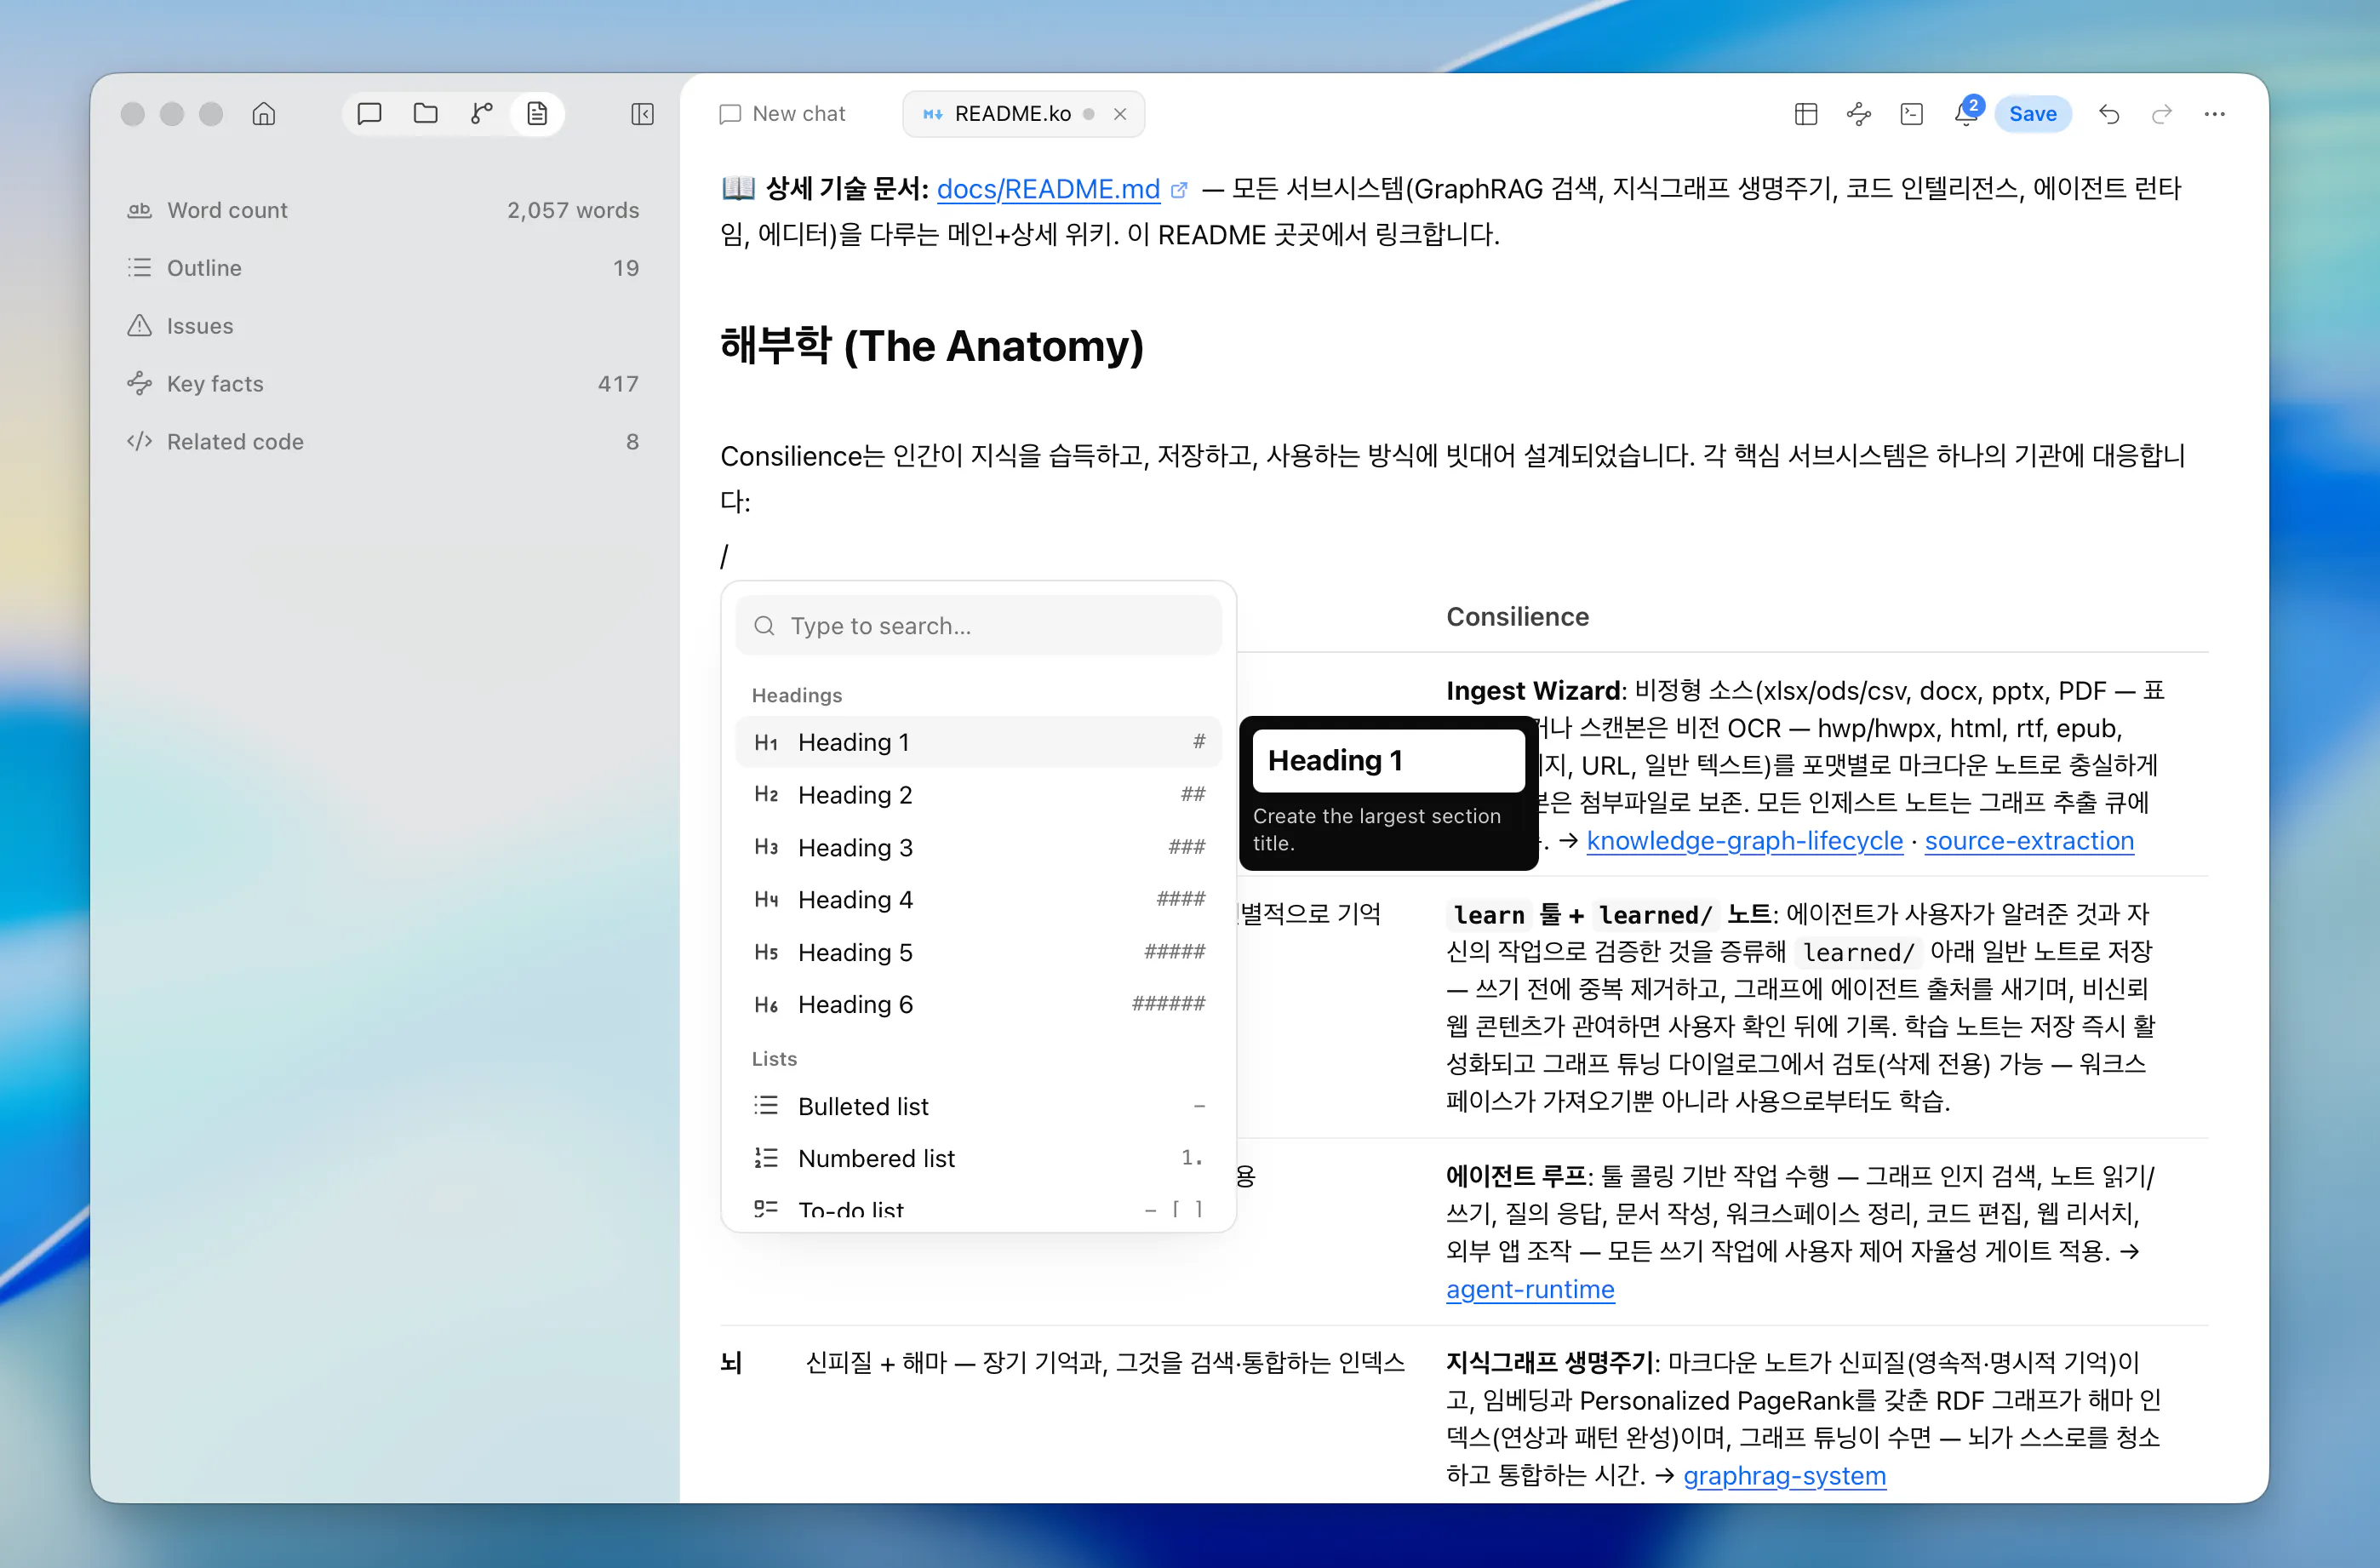Screen dimensions: 2380x1568
Task: Redo the last edit
Action: [x=2161, y=114]
